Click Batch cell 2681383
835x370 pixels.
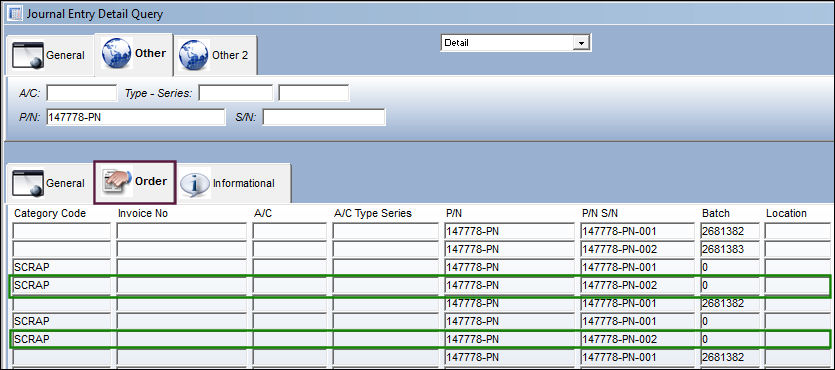point(731,249)
